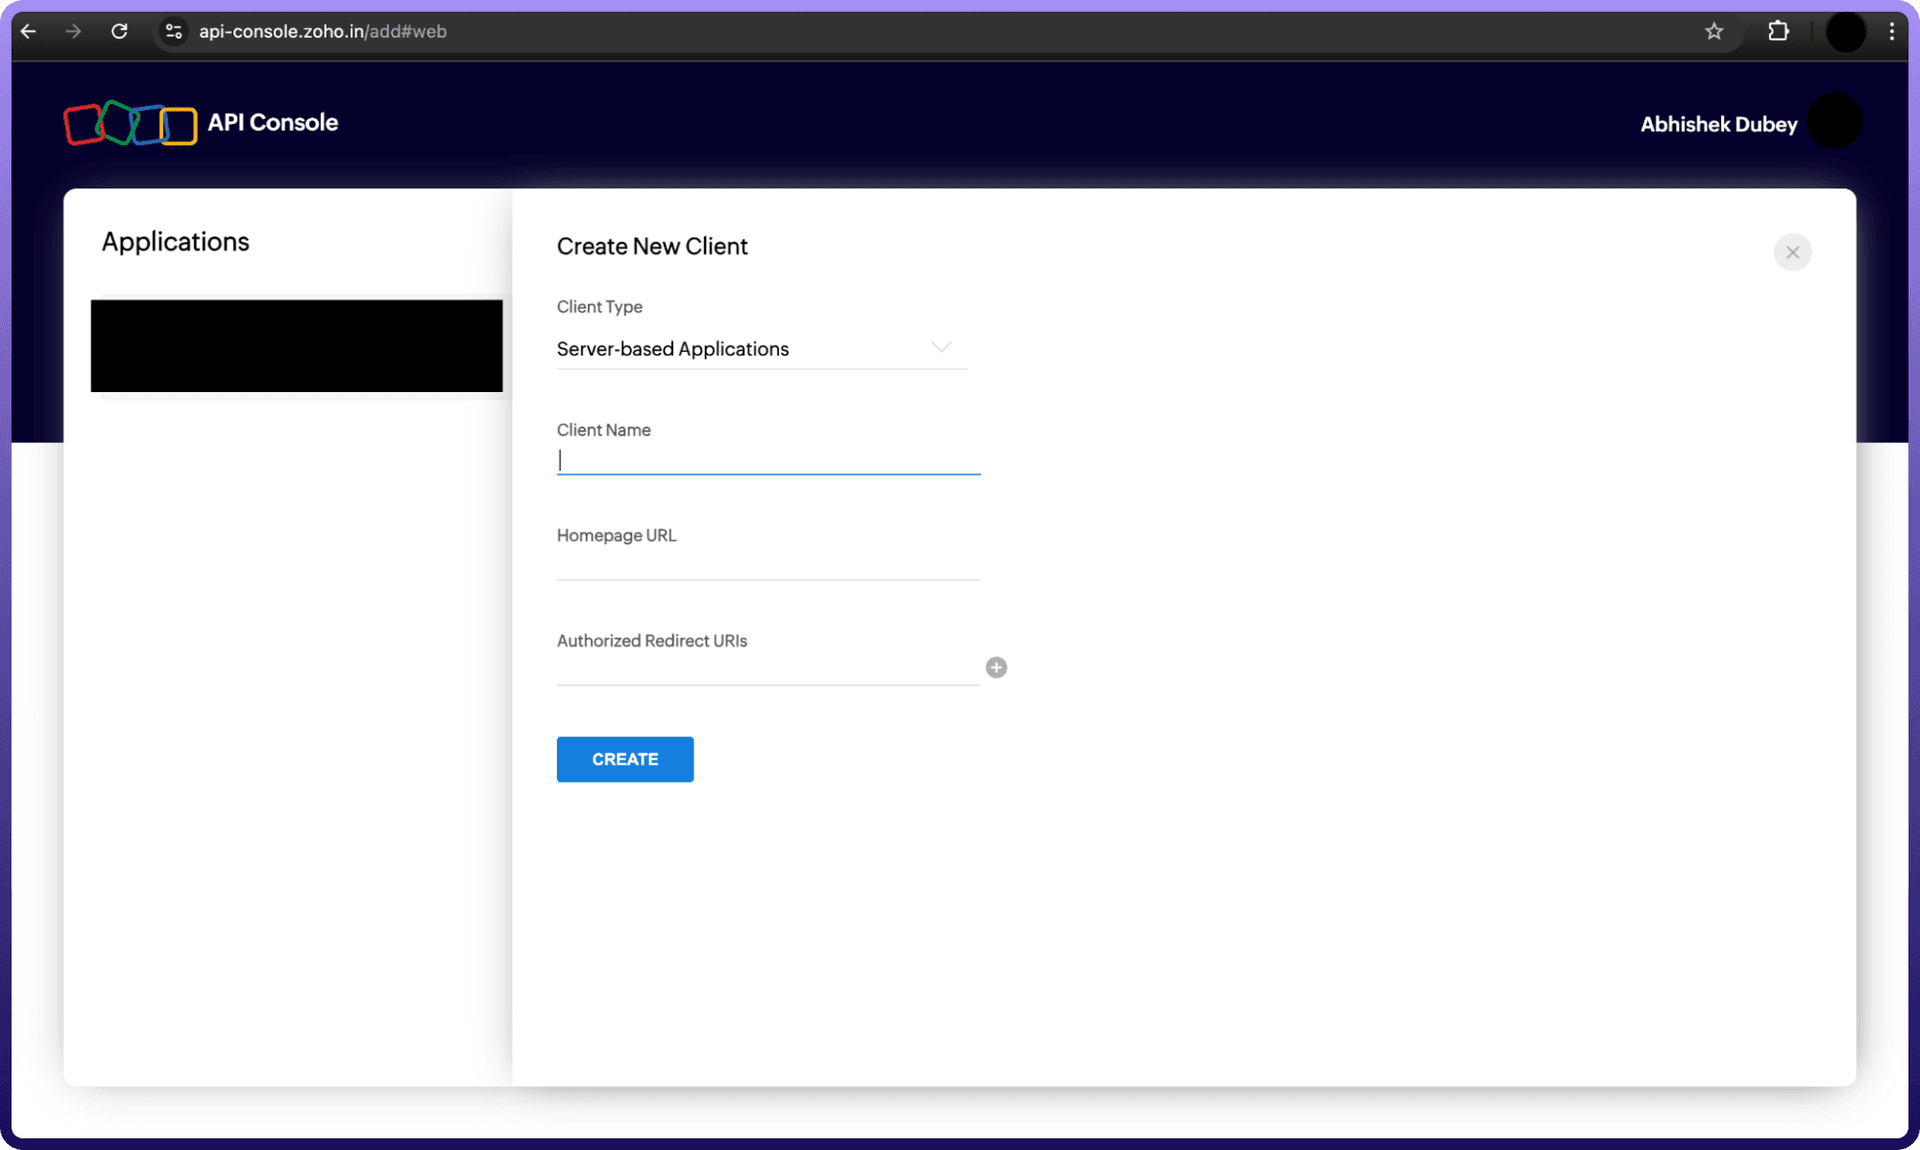Click the API Console title link

tap(272, 122)
